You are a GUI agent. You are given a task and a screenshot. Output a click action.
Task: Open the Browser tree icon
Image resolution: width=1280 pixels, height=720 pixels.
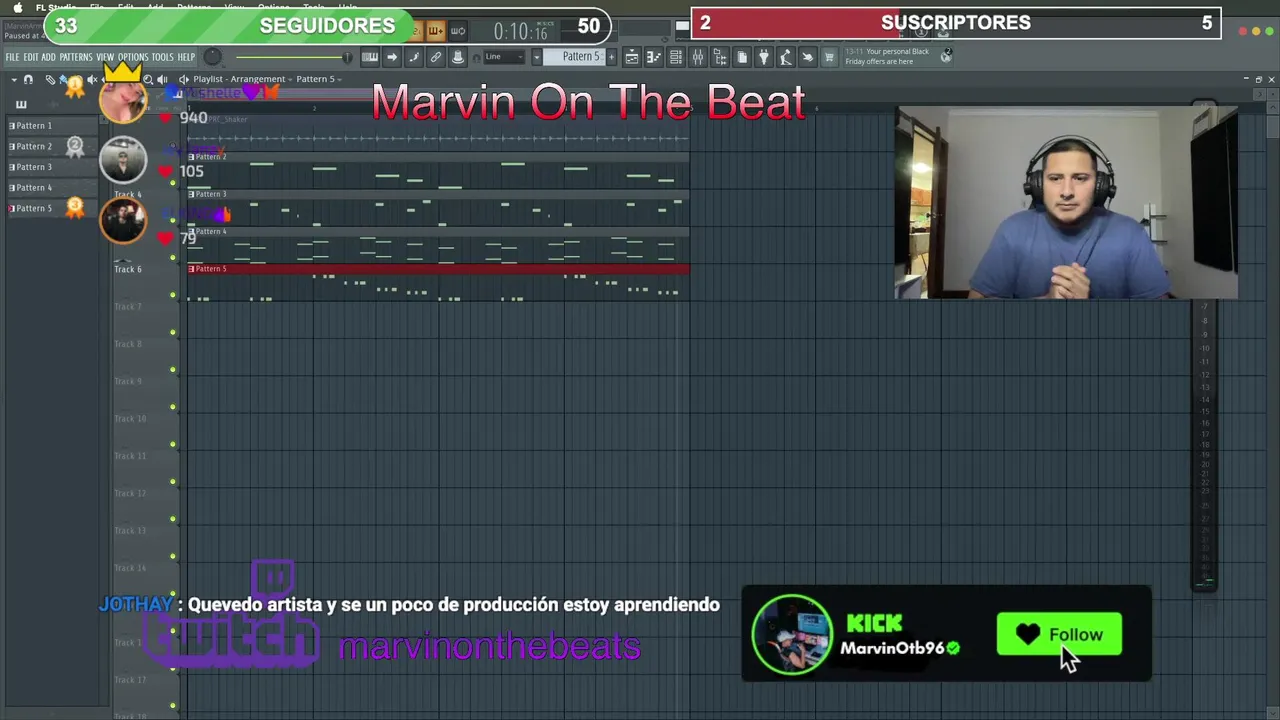pos(720,57)
